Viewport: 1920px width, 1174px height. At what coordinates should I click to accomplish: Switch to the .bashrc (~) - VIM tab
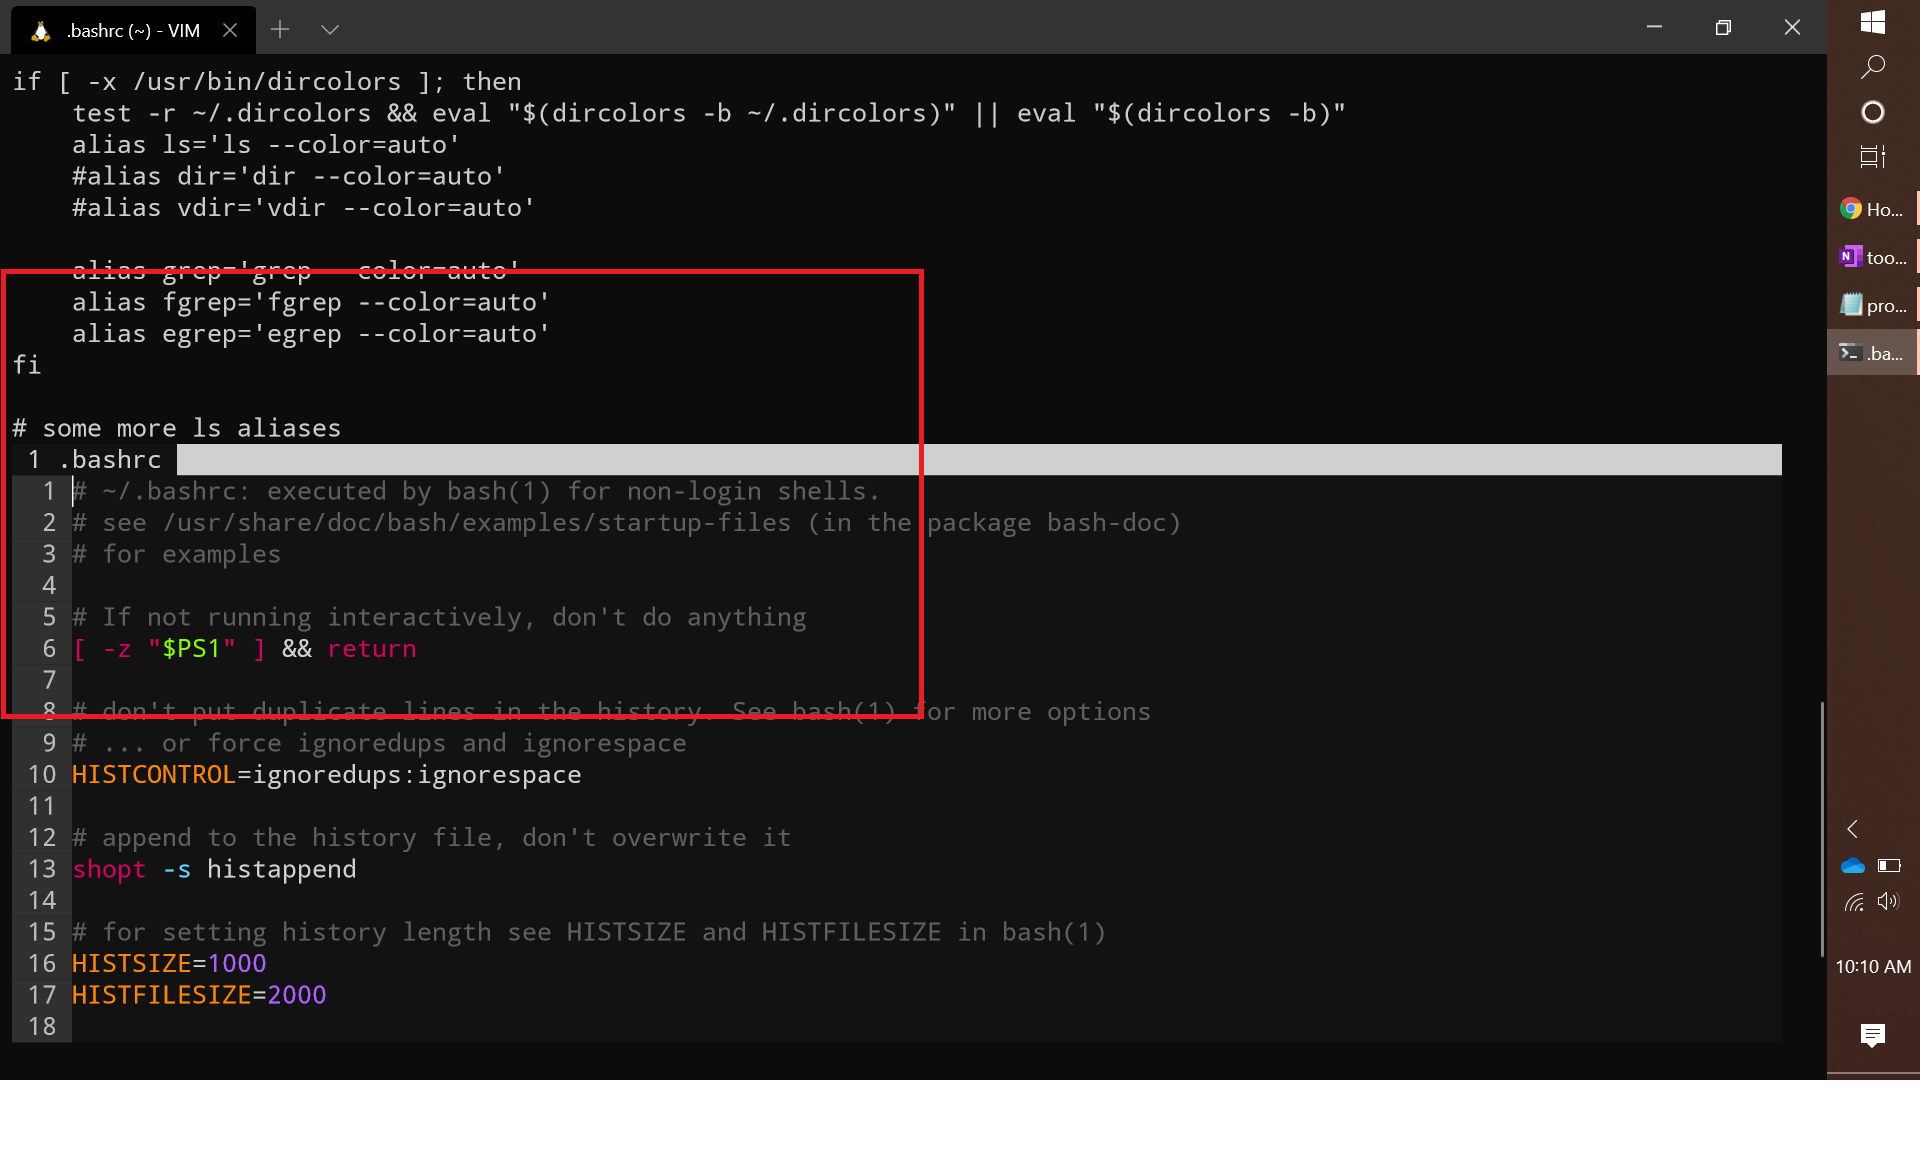pos(126,29)
